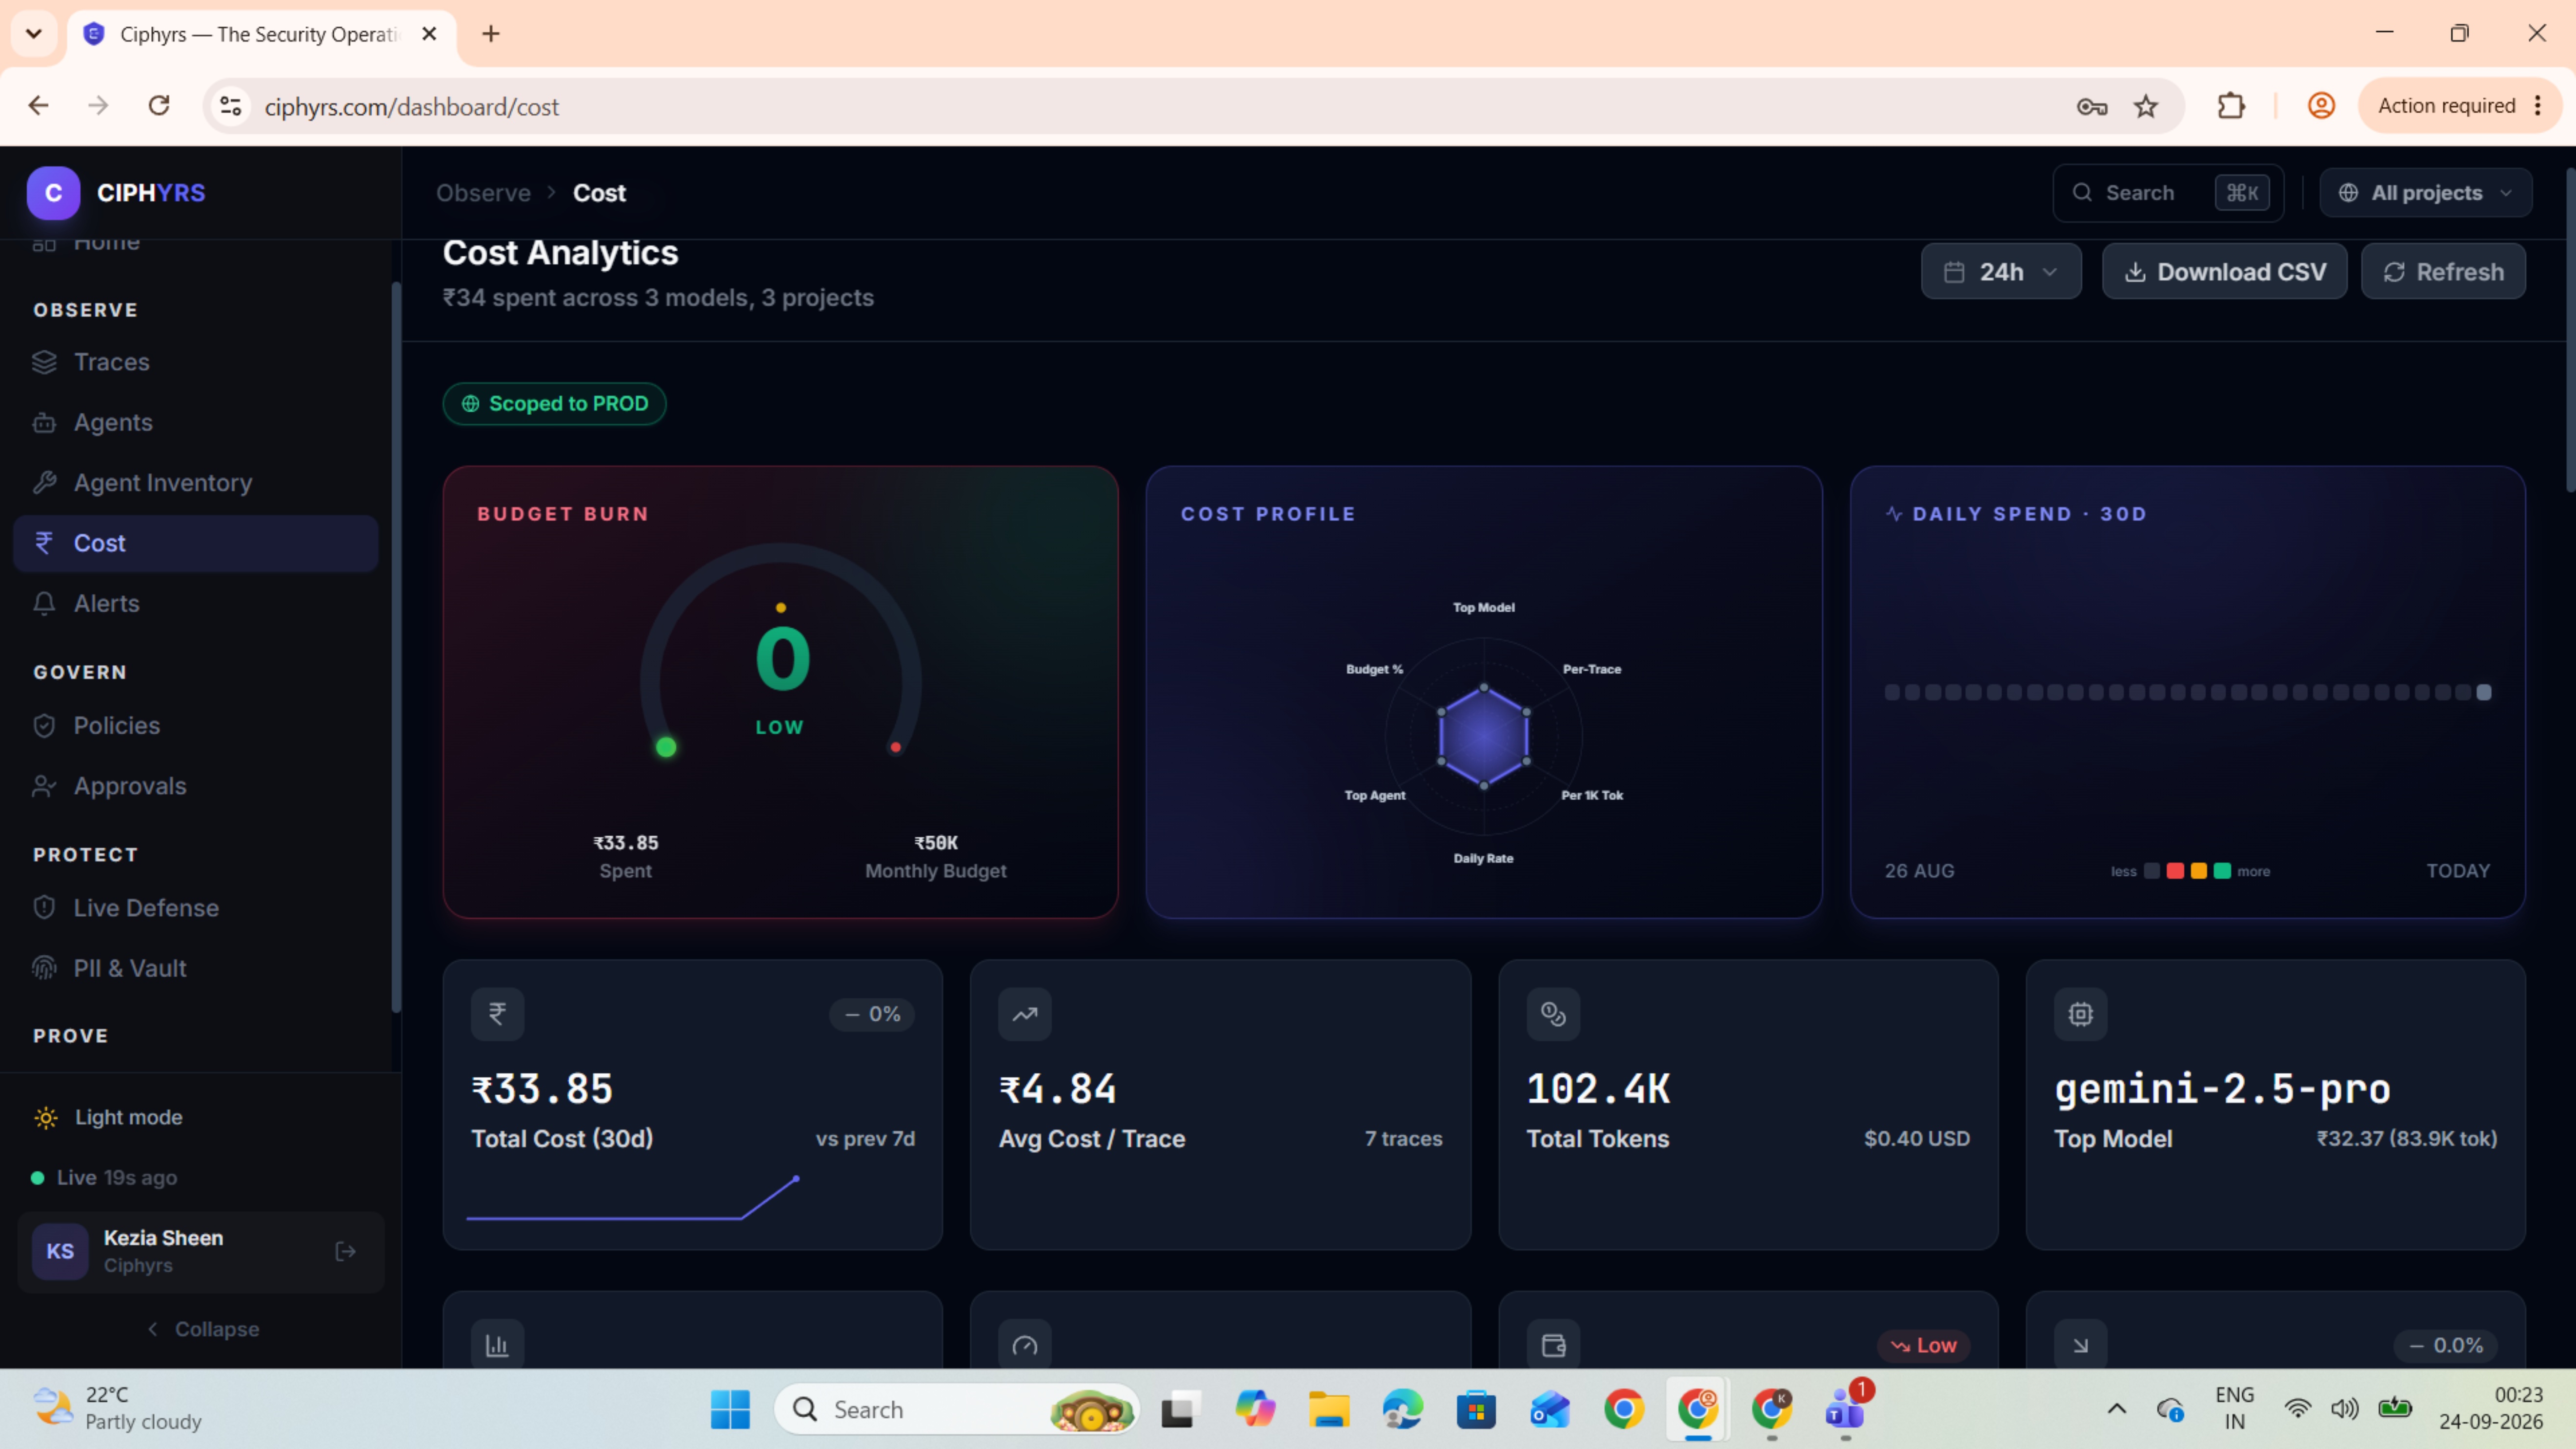The height and width of the screenshot is (1449, 2576).
Task: Collapse the sidebar
Action: [202, 1329]
